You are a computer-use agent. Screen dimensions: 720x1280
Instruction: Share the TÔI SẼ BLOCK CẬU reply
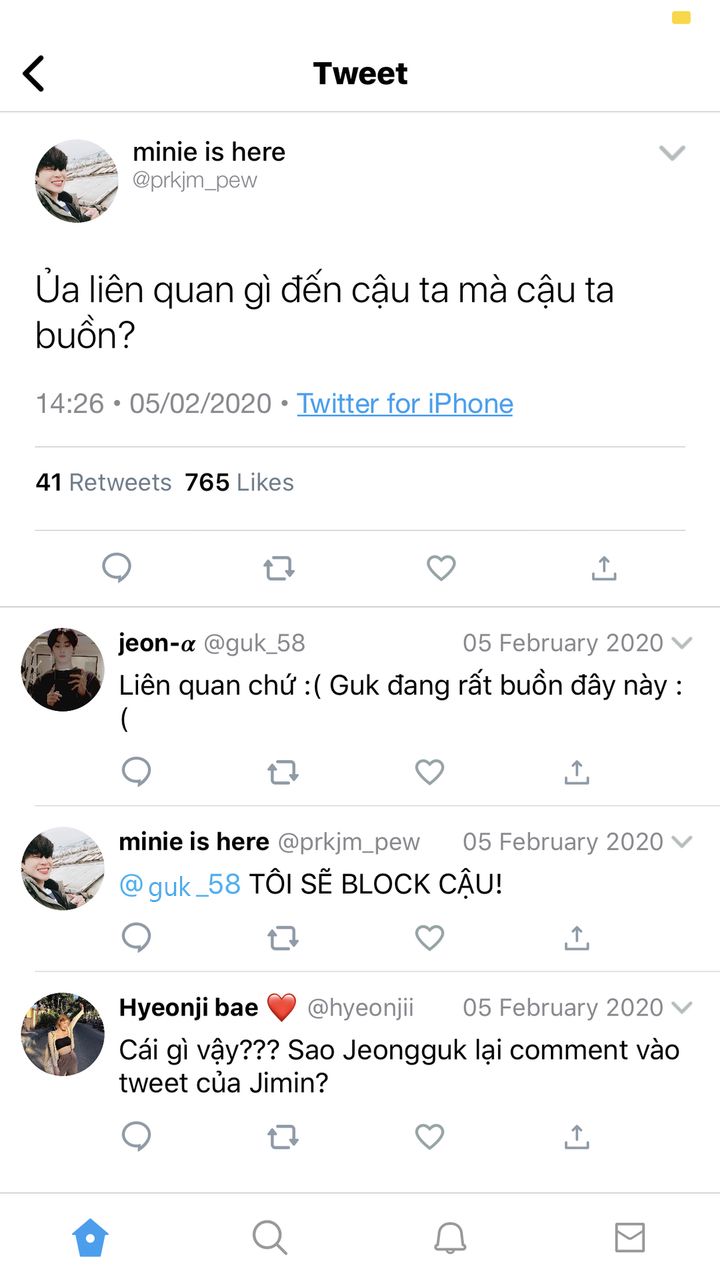click(576, 937)
